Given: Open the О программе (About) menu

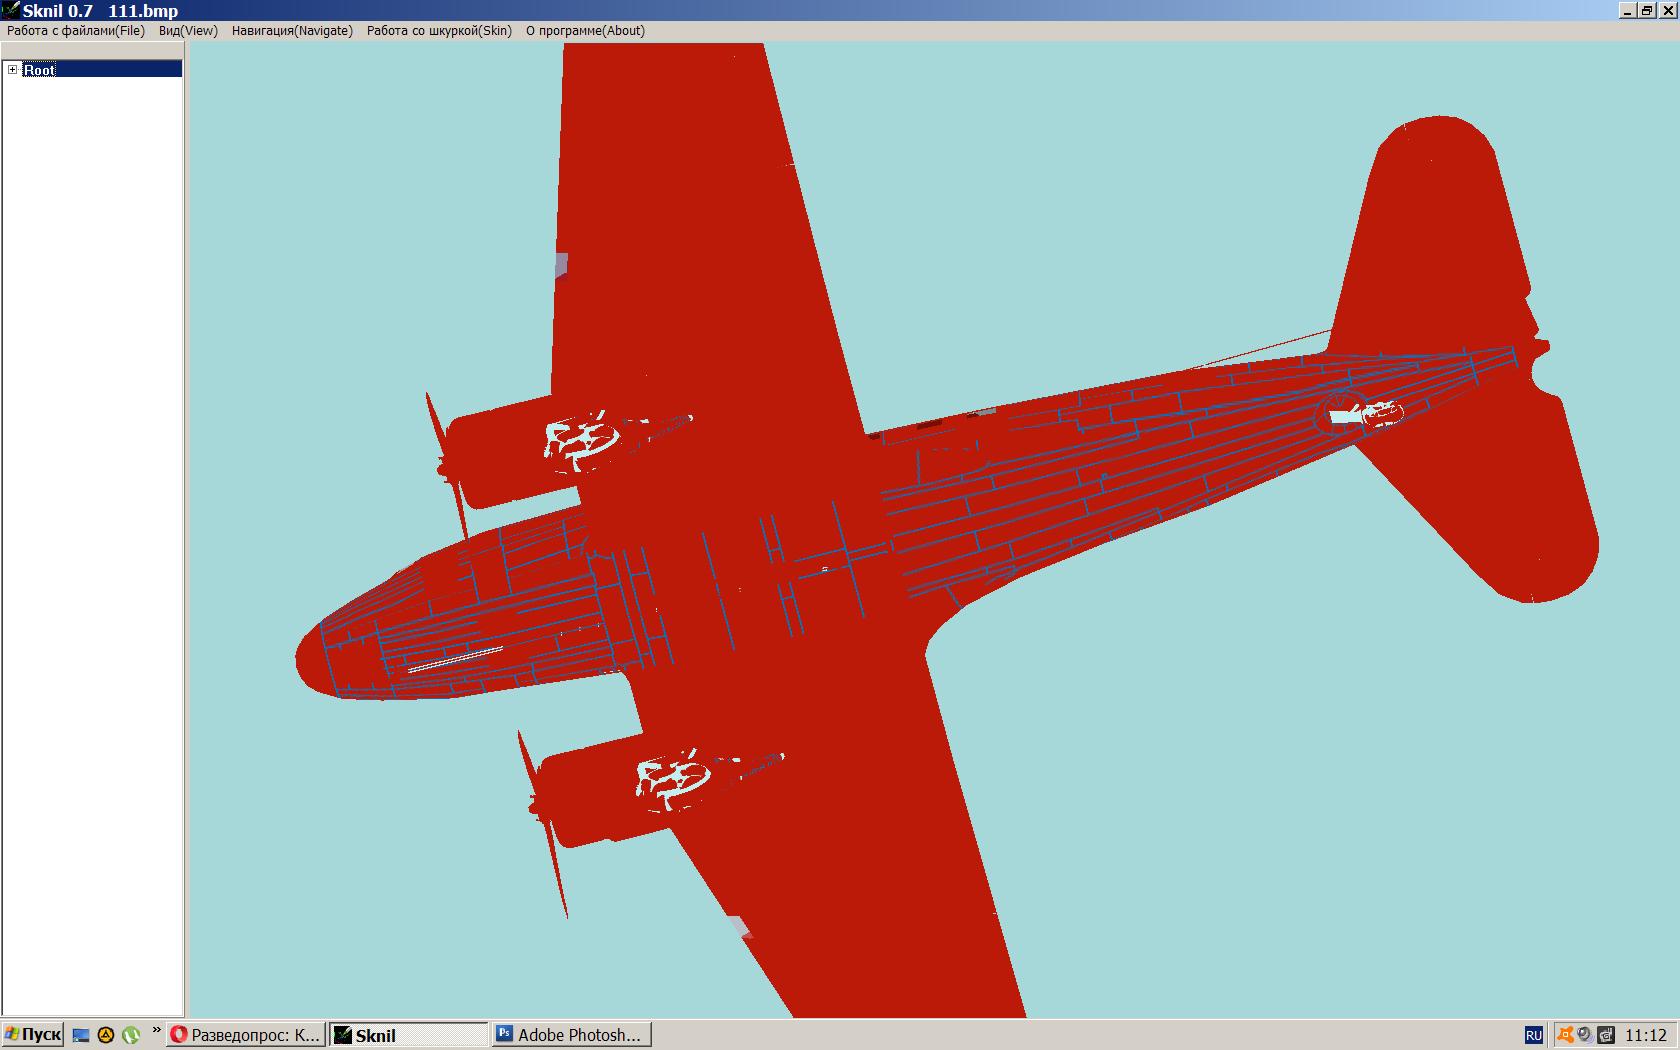Looking at the screenshot, I should click(x=585, y=31).
